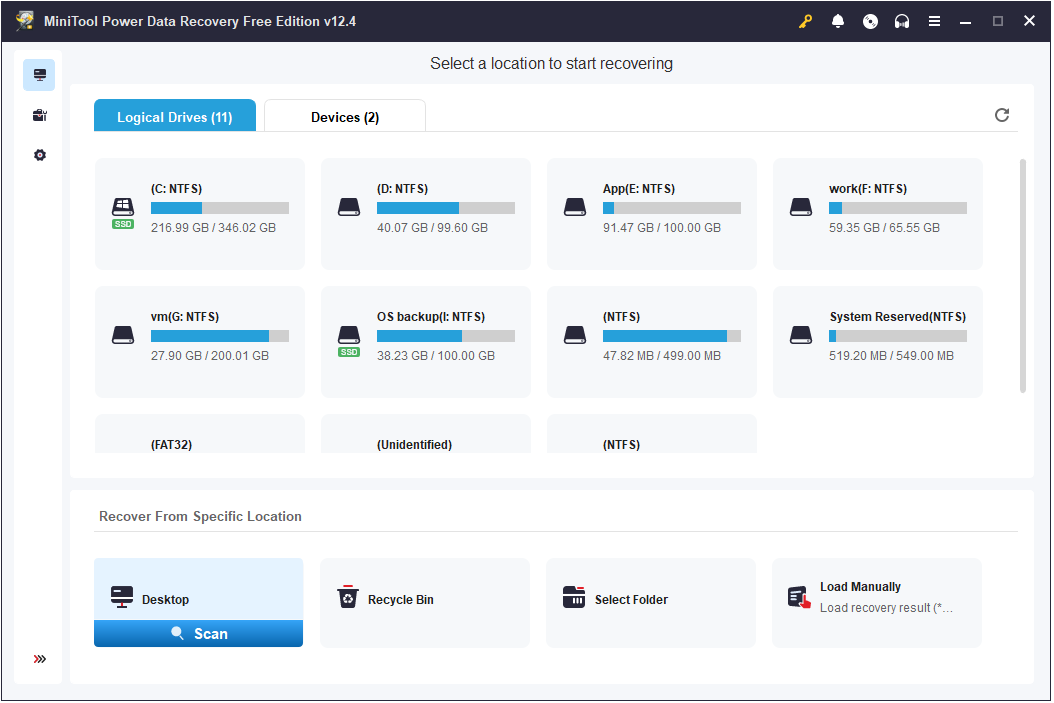Click the vm(G:) drive usage bar

[220, 336]
